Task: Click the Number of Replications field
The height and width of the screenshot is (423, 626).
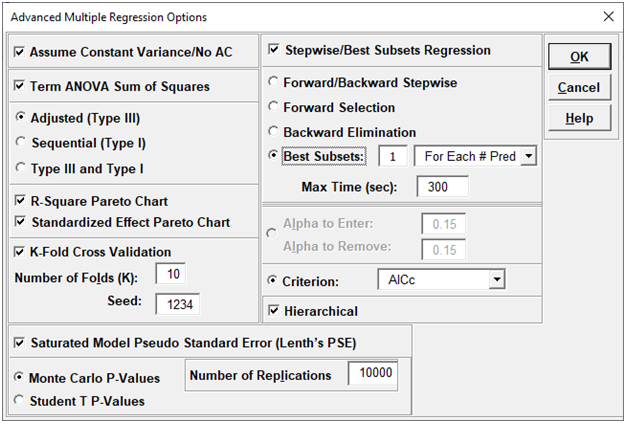Action: pos(373,373)
